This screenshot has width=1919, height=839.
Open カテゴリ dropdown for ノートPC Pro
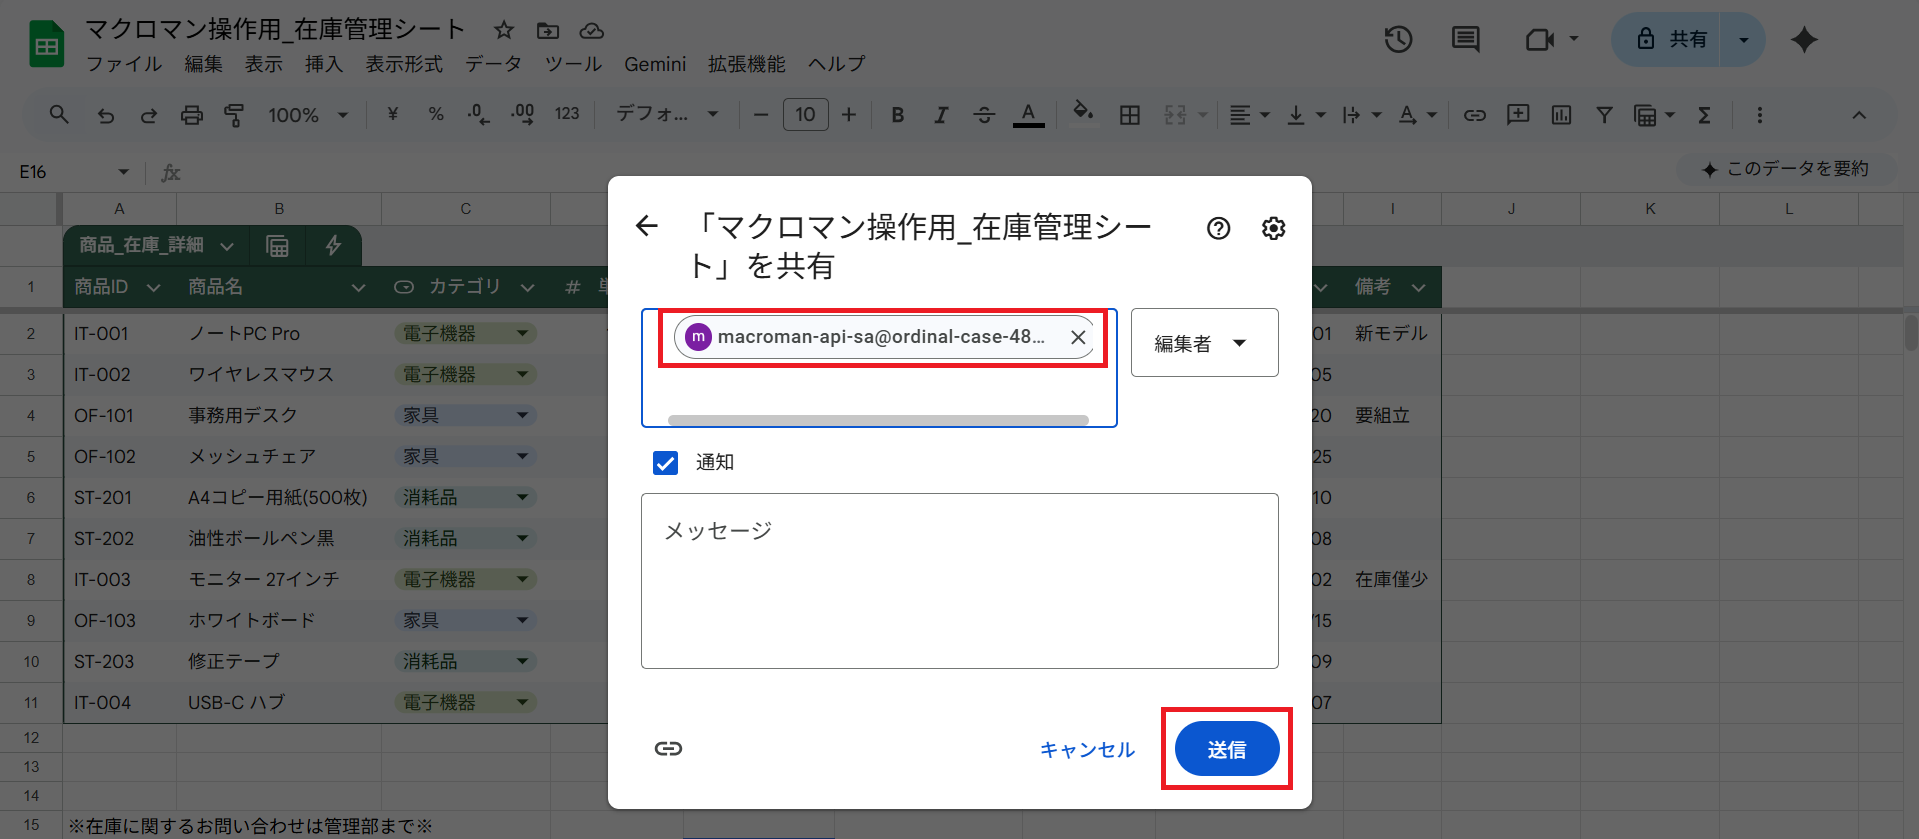point(522,333)
